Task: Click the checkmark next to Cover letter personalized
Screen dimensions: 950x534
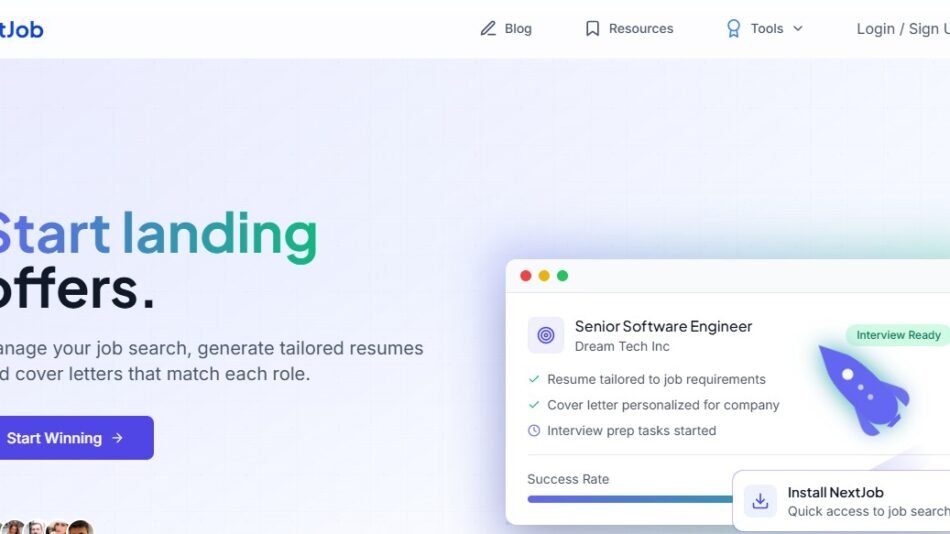Action: (534, 405)
